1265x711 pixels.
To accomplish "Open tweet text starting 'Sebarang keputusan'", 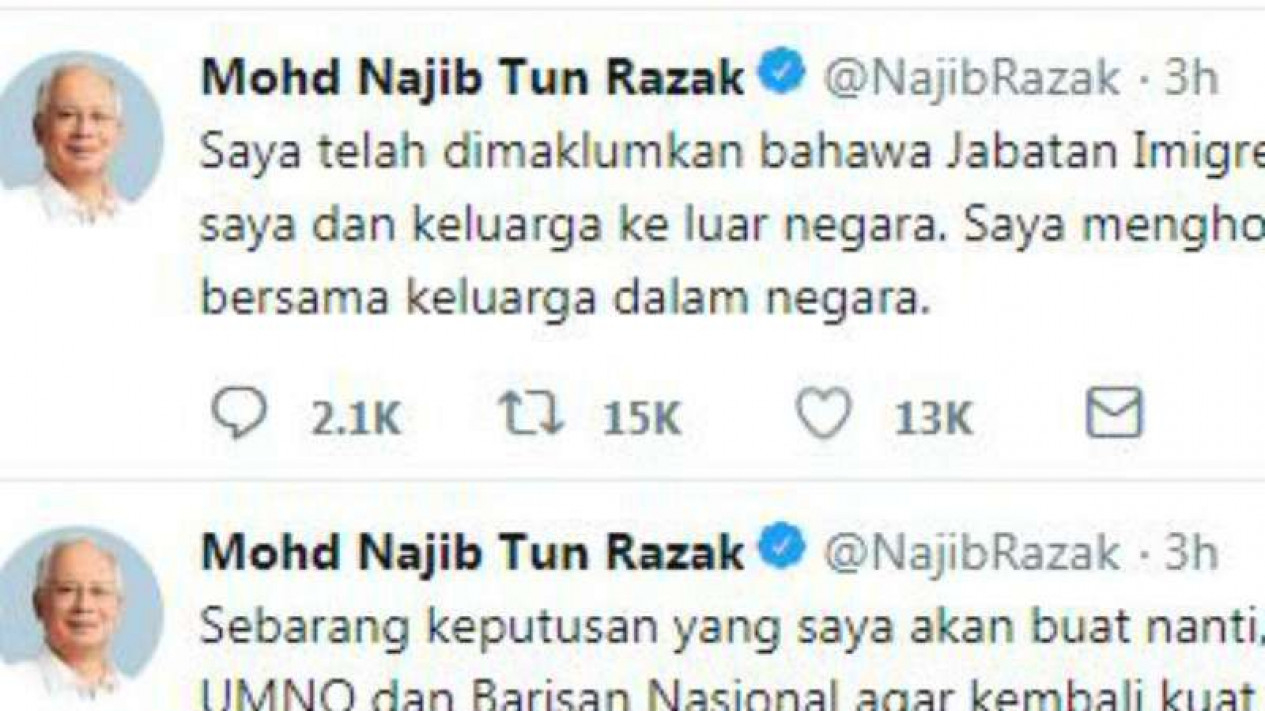I will coord(733,658).
